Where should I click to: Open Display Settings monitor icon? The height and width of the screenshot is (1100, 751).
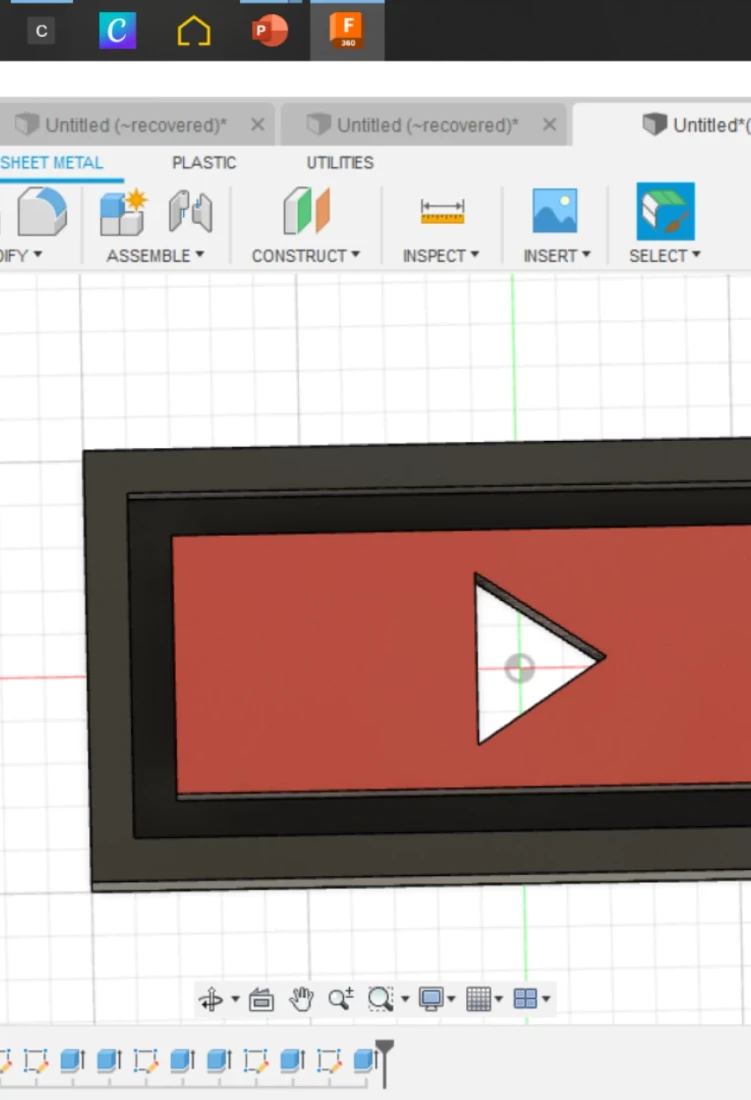[x=431, y=998]
